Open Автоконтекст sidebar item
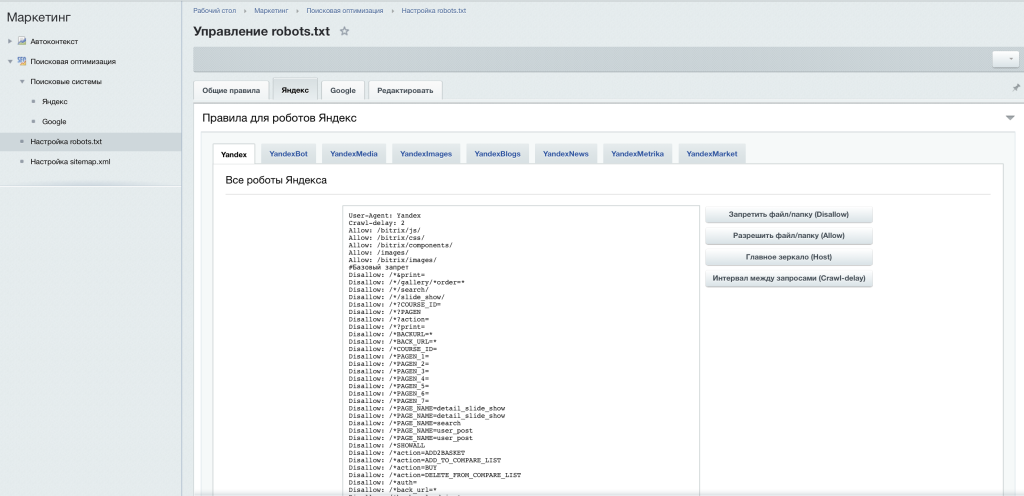Screen dimensions: 1024x496 pos(54,42)
